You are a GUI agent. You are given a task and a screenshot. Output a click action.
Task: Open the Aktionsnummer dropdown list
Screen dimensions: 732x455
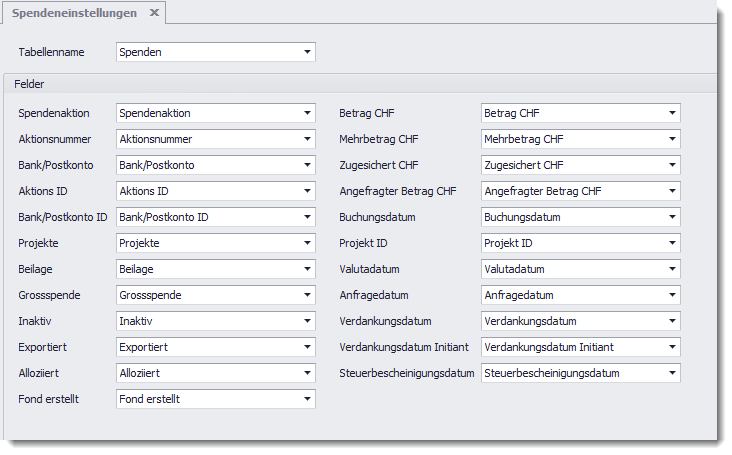pyautogui.click(x=306, y=139)
